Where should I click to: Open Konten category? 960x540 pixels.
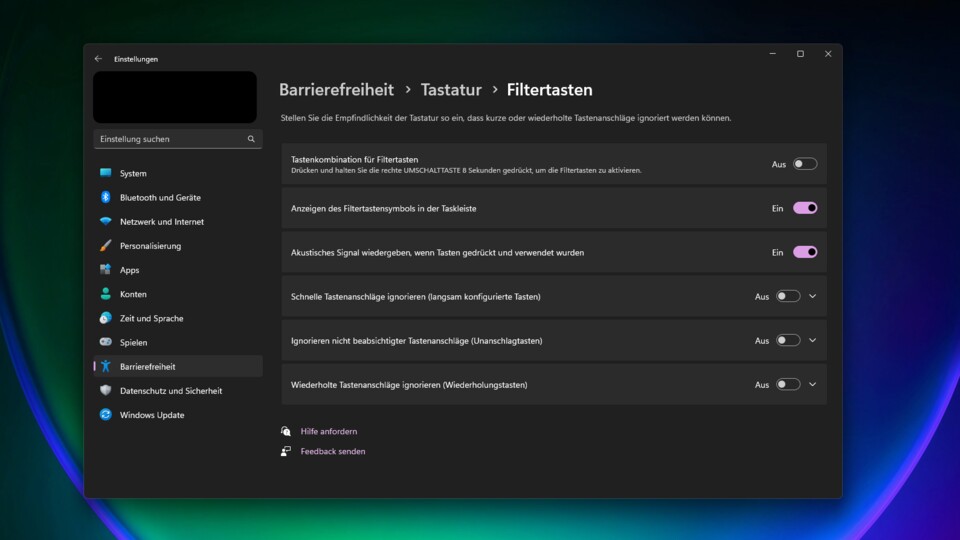(178, 294)
